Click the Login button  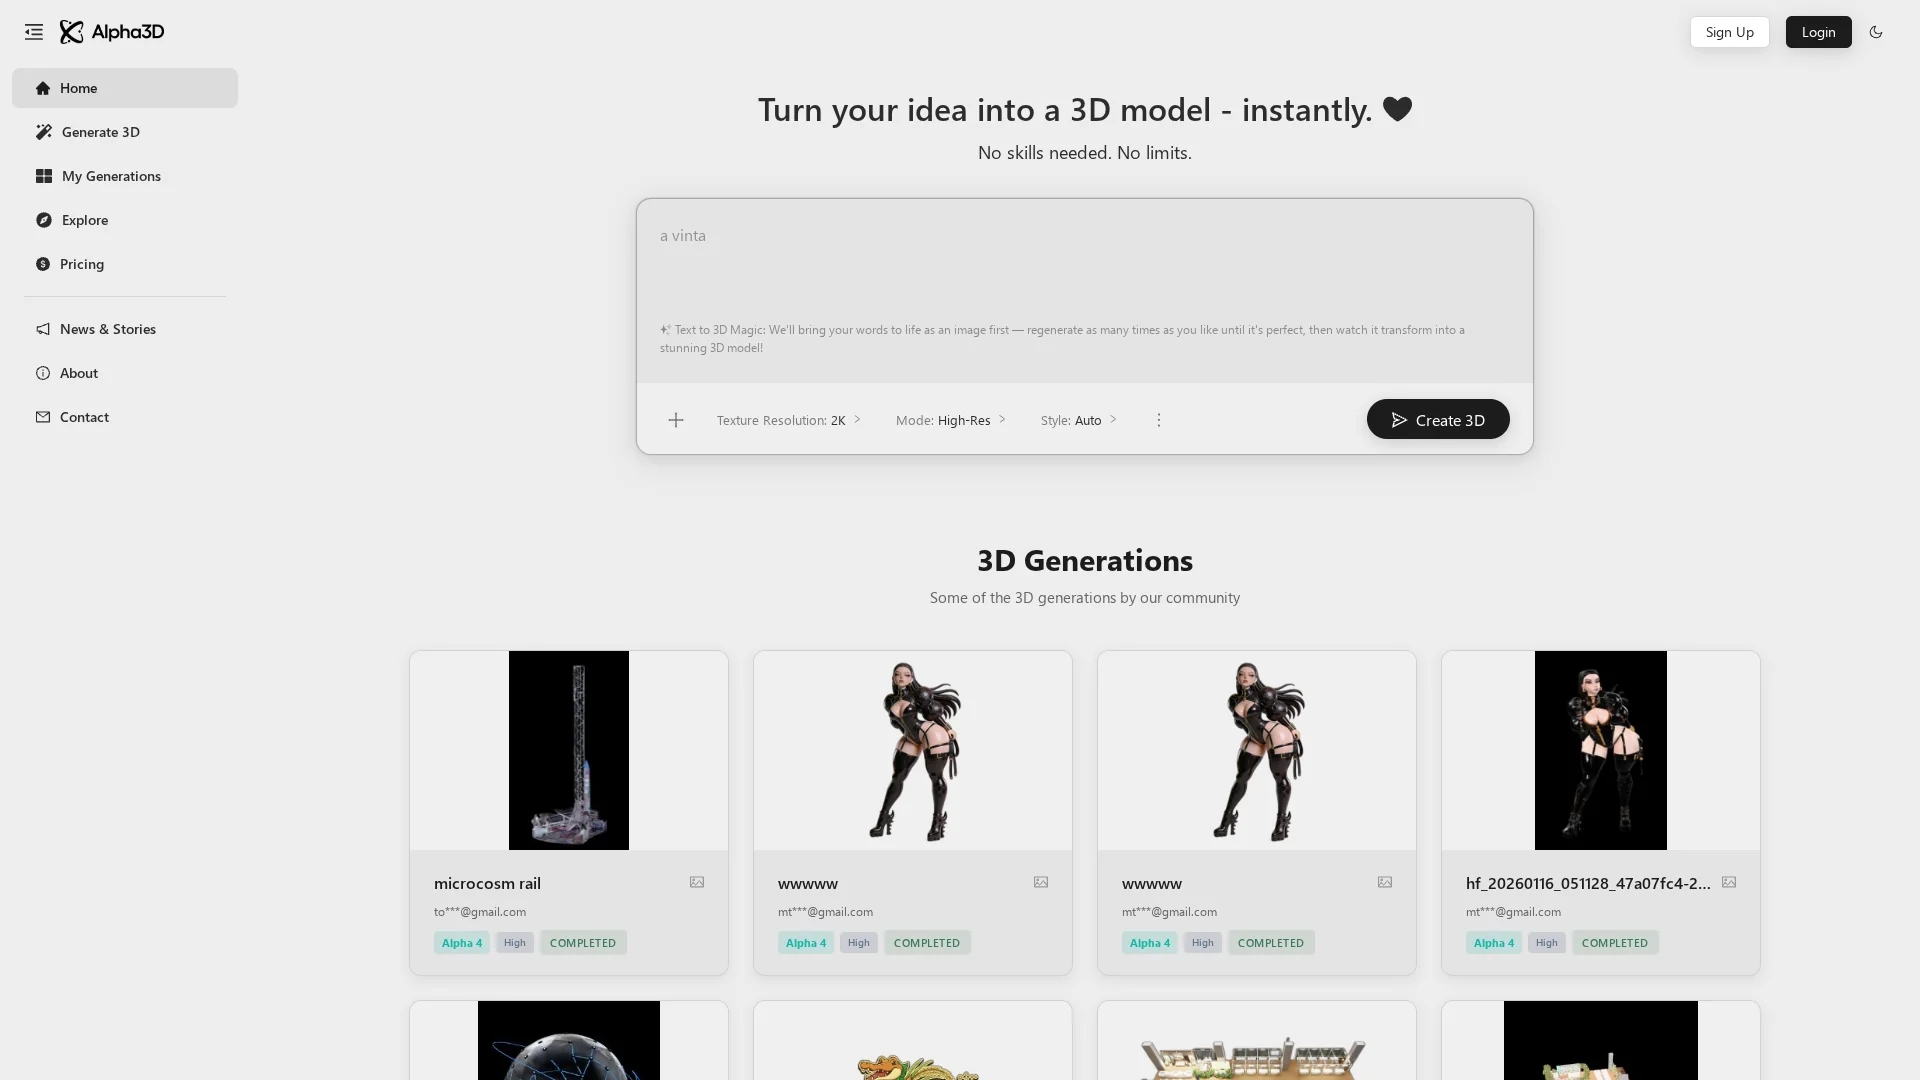click(x=1818, y=32)
